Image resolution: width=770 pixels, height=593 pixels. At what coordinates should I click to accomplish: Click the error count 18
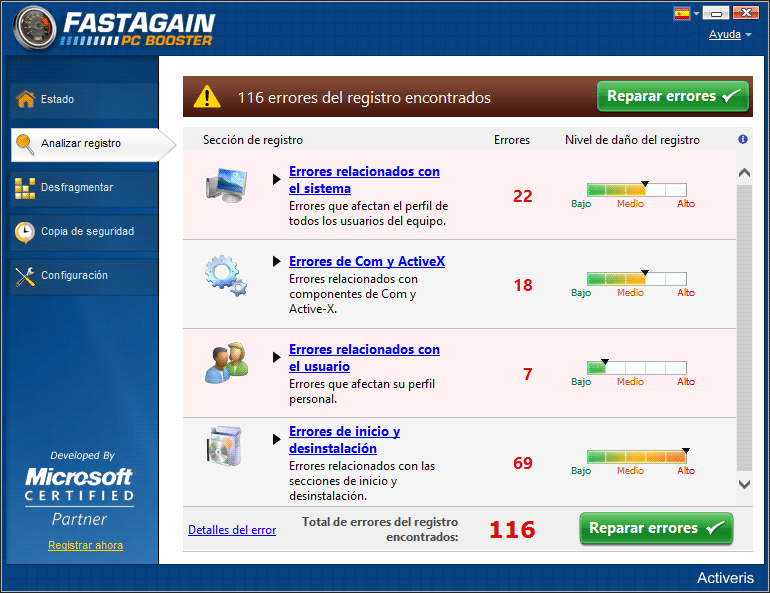pos(523,285)
